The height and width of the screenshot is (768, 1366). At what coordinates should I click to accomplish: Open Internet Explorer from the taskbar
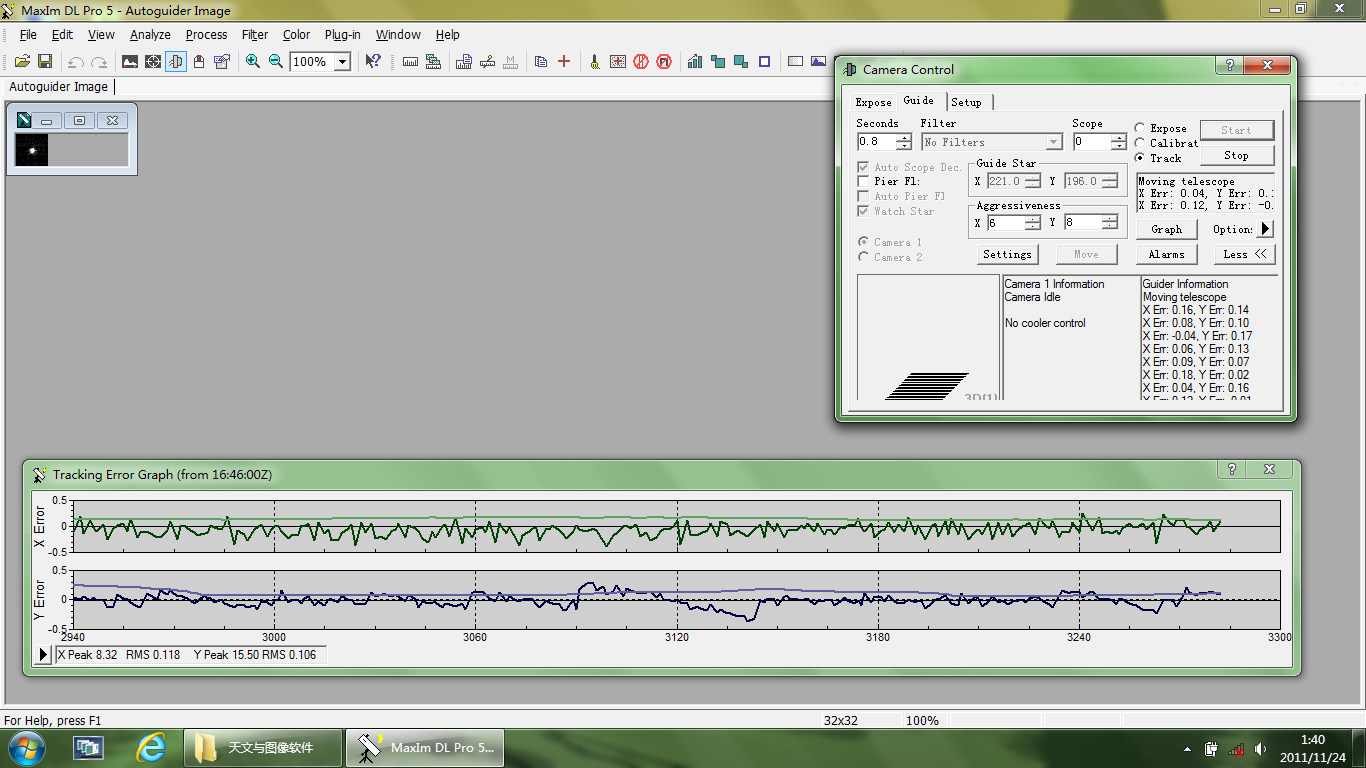tap(151, 747)
